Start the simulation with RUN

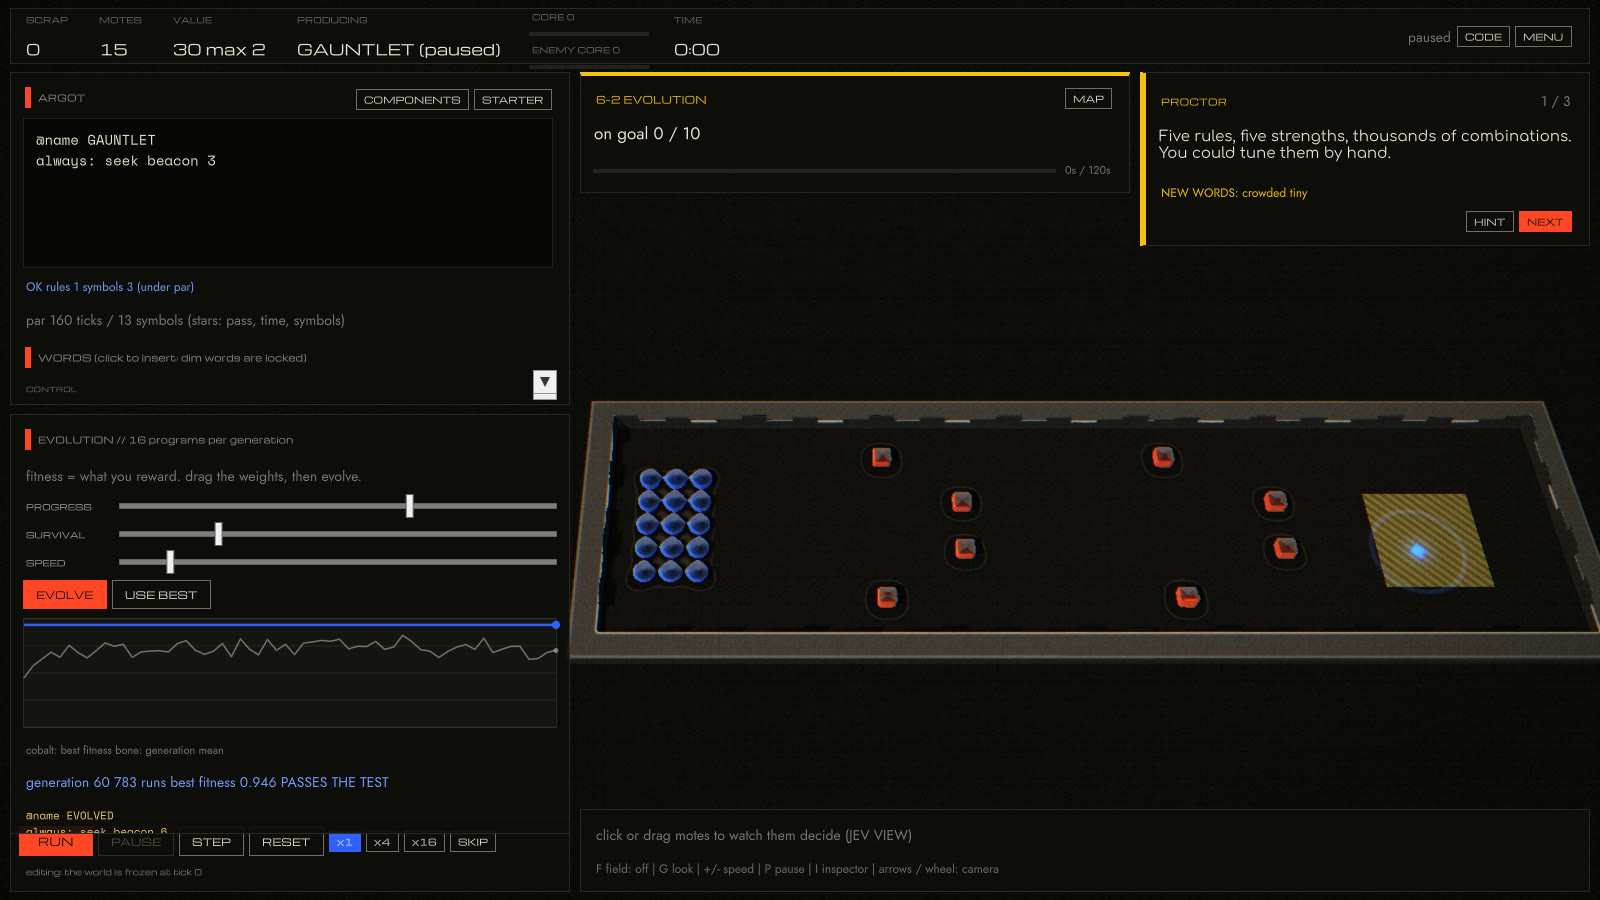pos(56,843)
